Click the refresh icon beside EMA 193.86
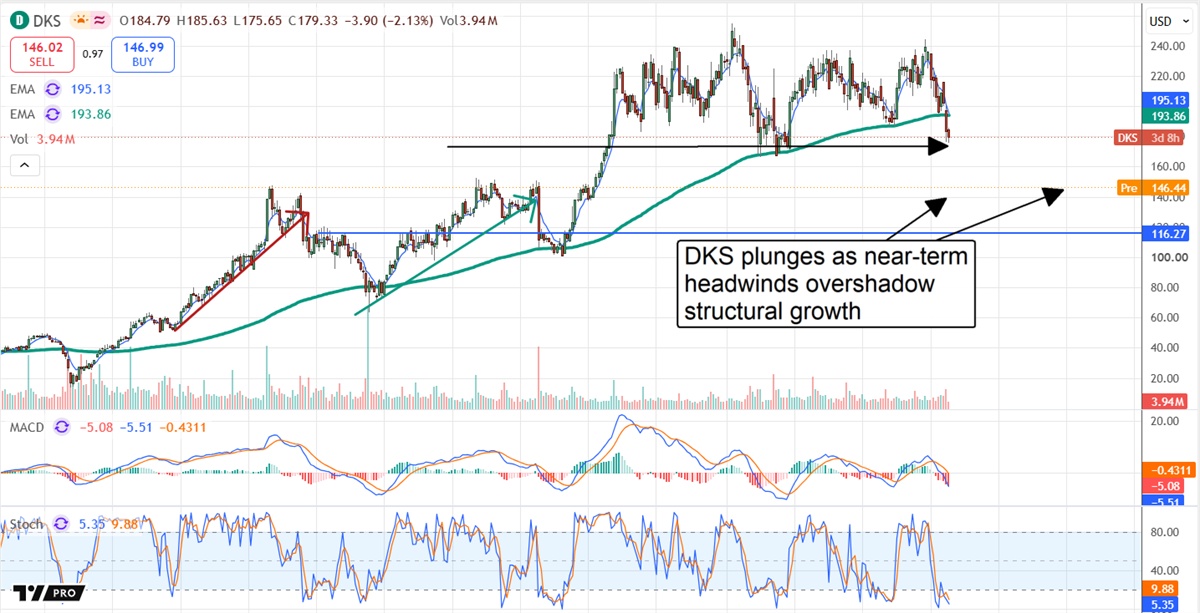1200x613 pixels. (x=55, y=115)
